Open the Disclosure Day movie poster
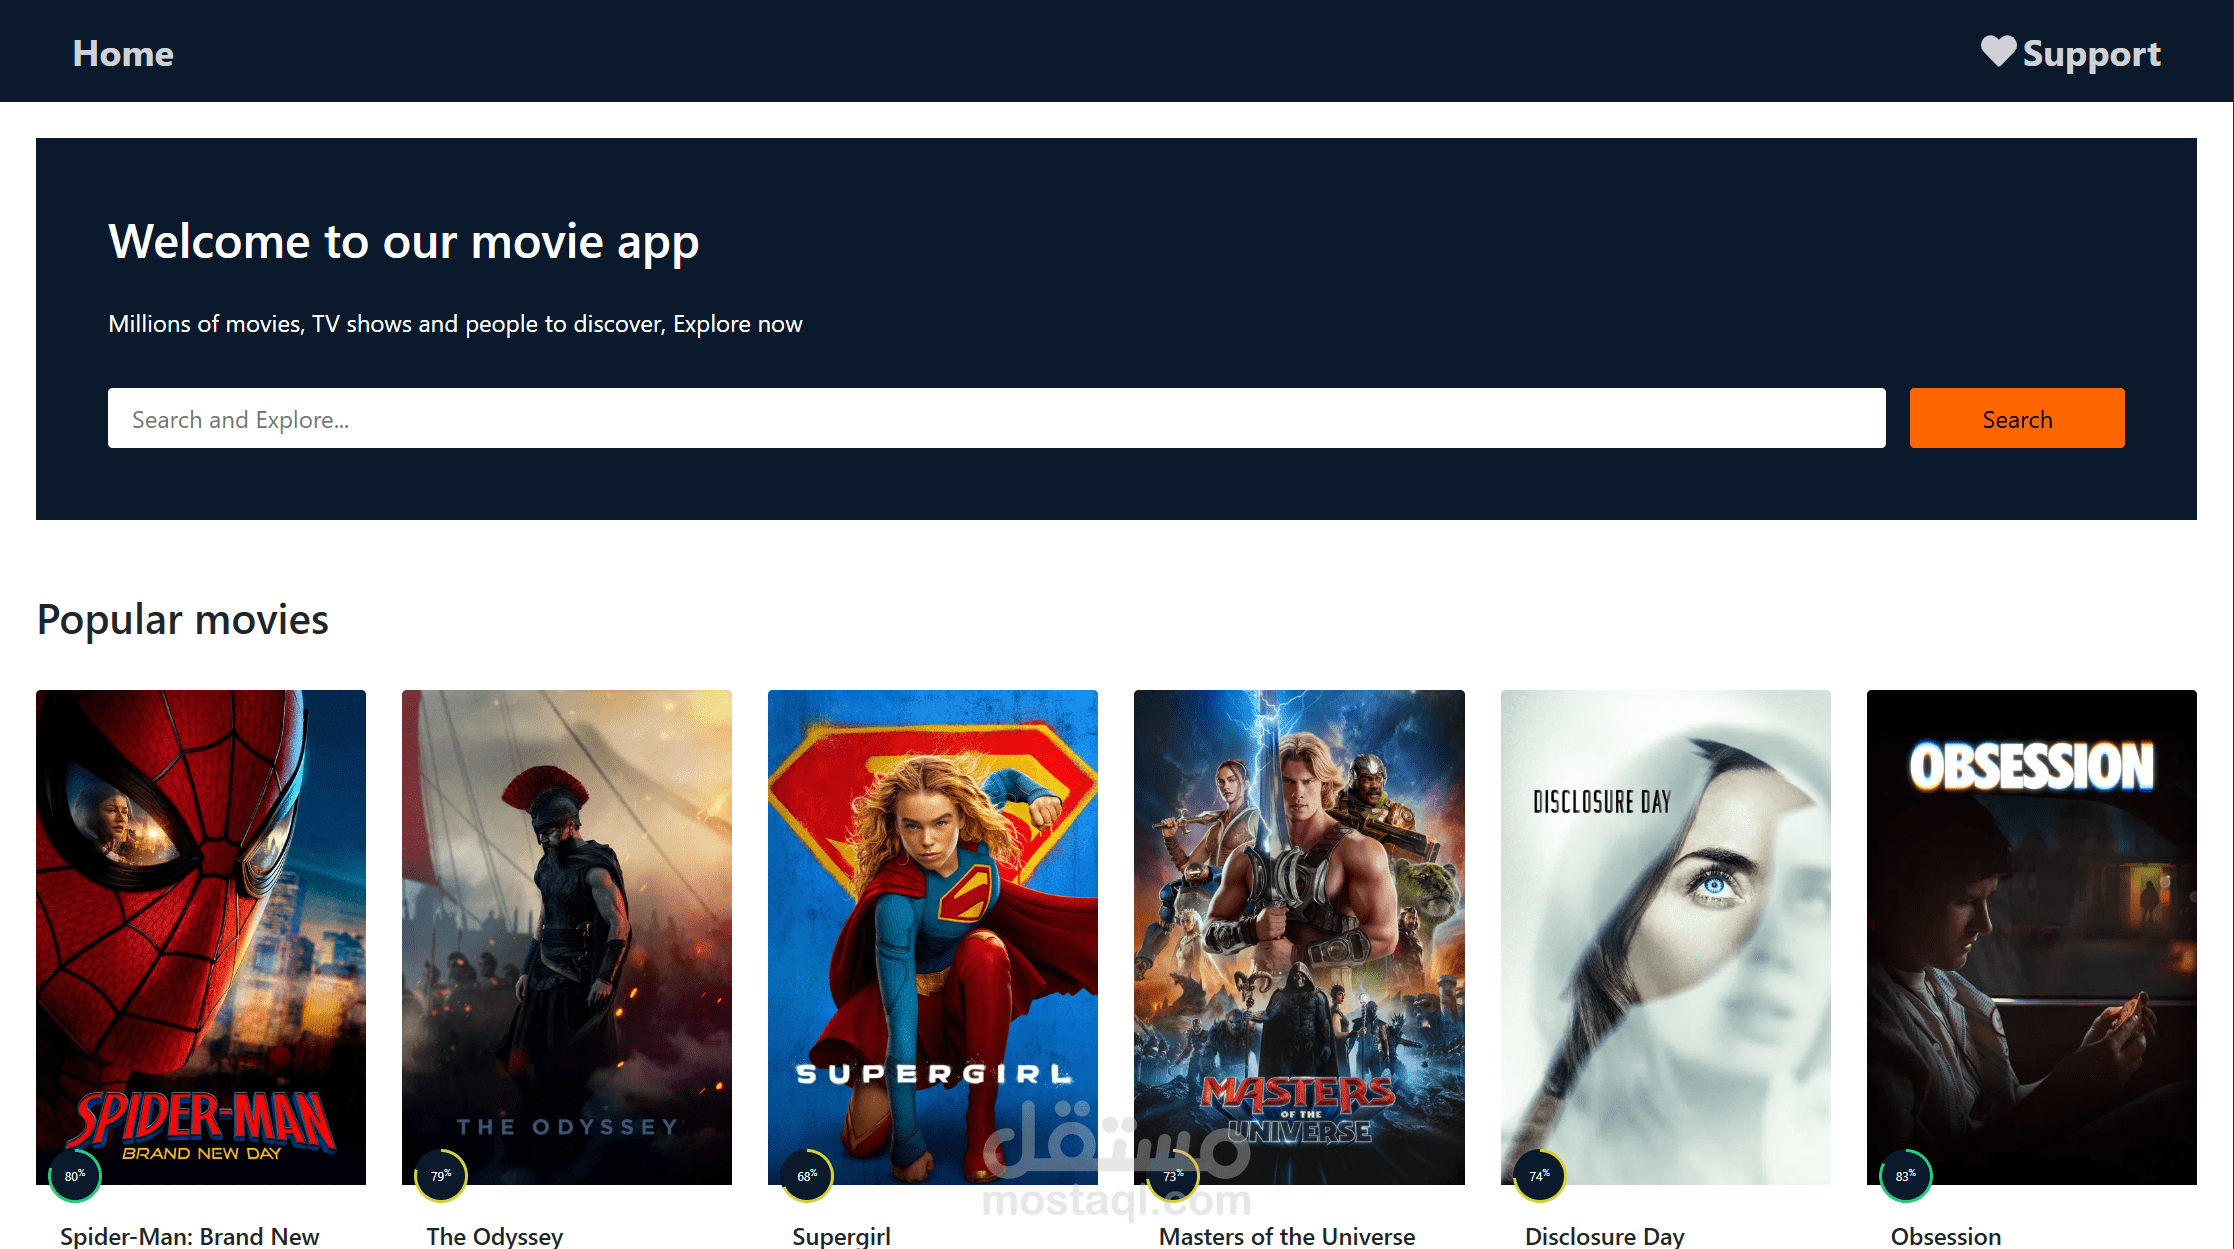This screenshot has width=2234, height=1249. pos(1665,937)
